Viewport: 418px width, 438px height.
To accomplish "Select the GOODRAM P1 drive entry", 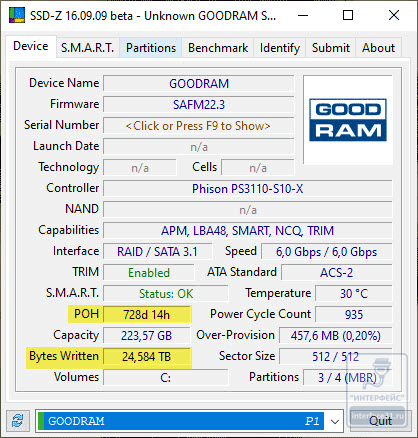I will (181, 421).
